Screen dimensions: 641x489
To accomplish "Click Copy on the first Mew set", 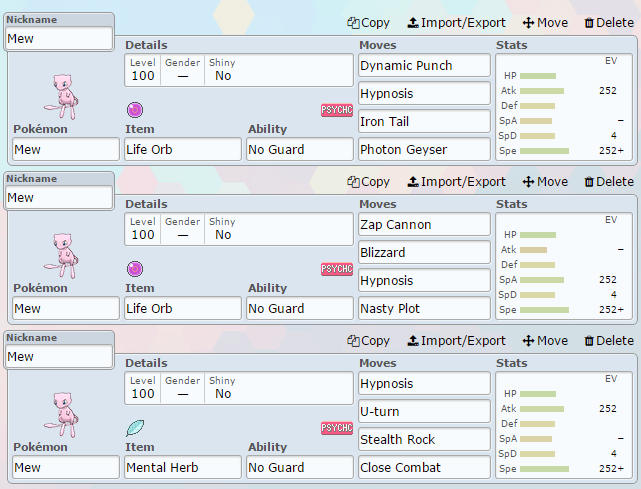I will pos(368,23).
